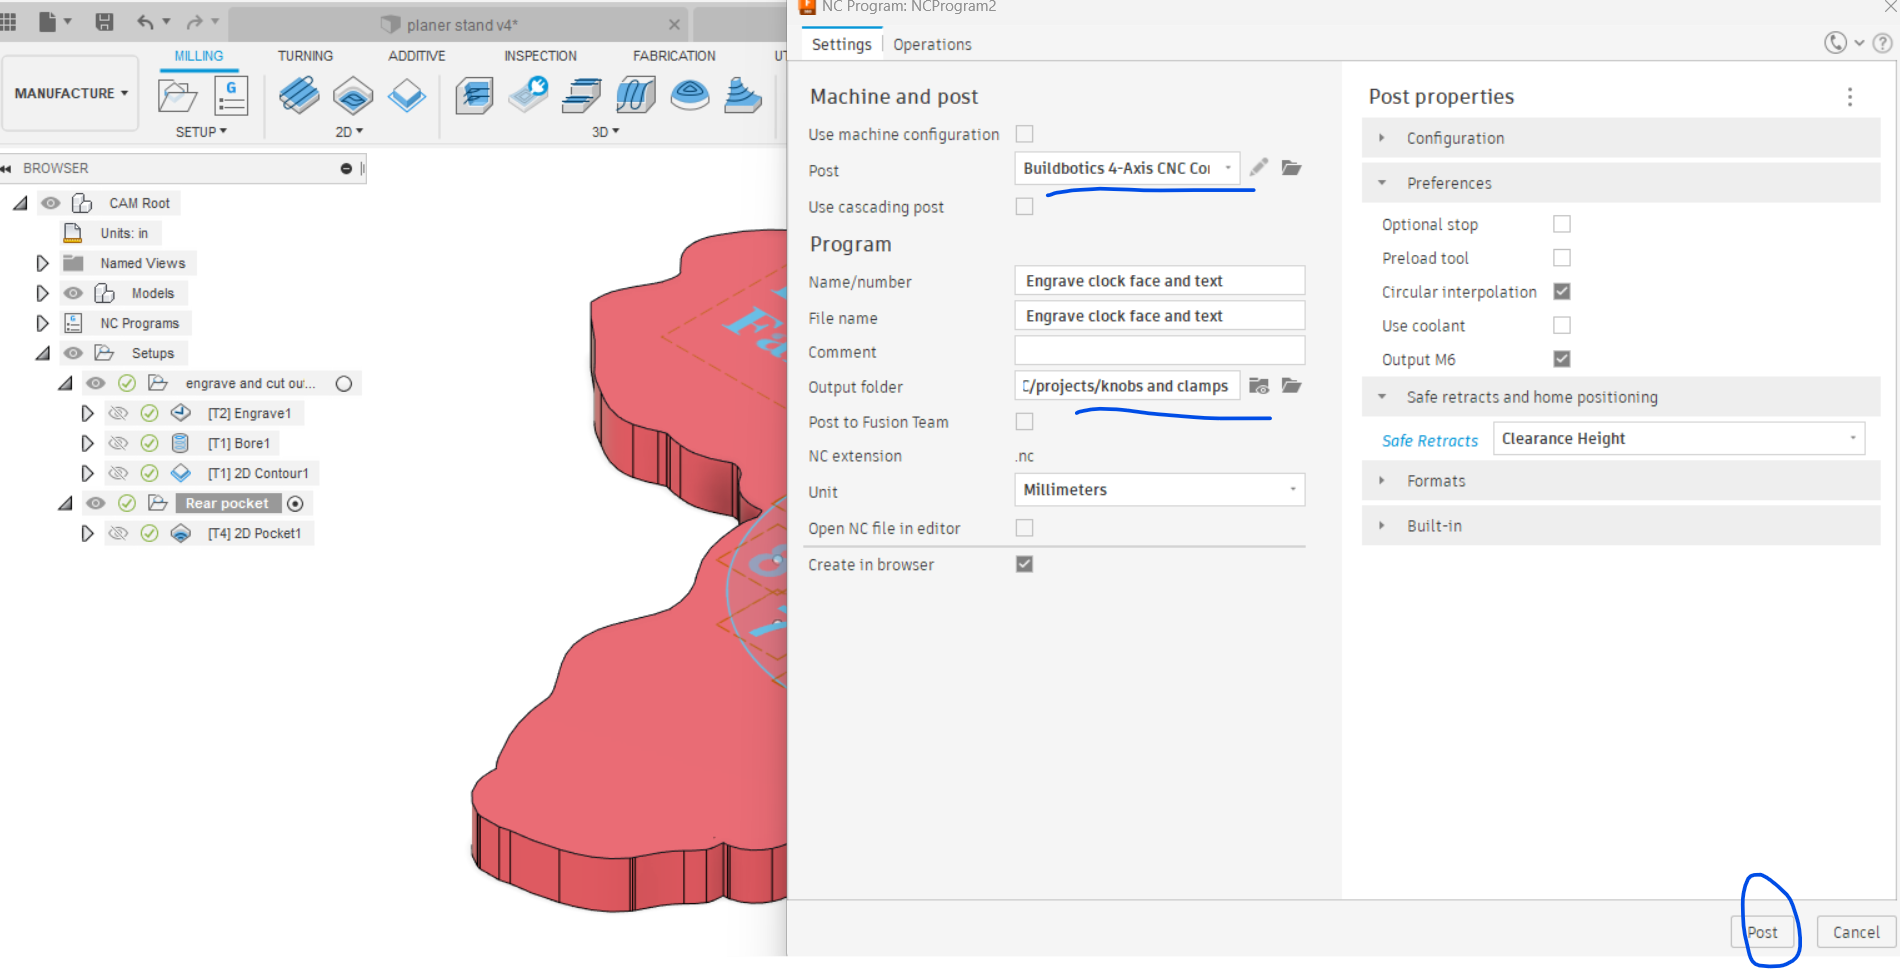
Task: Collapse the Preferences section
Action: pyautogui.click(x=1621, y=183)
